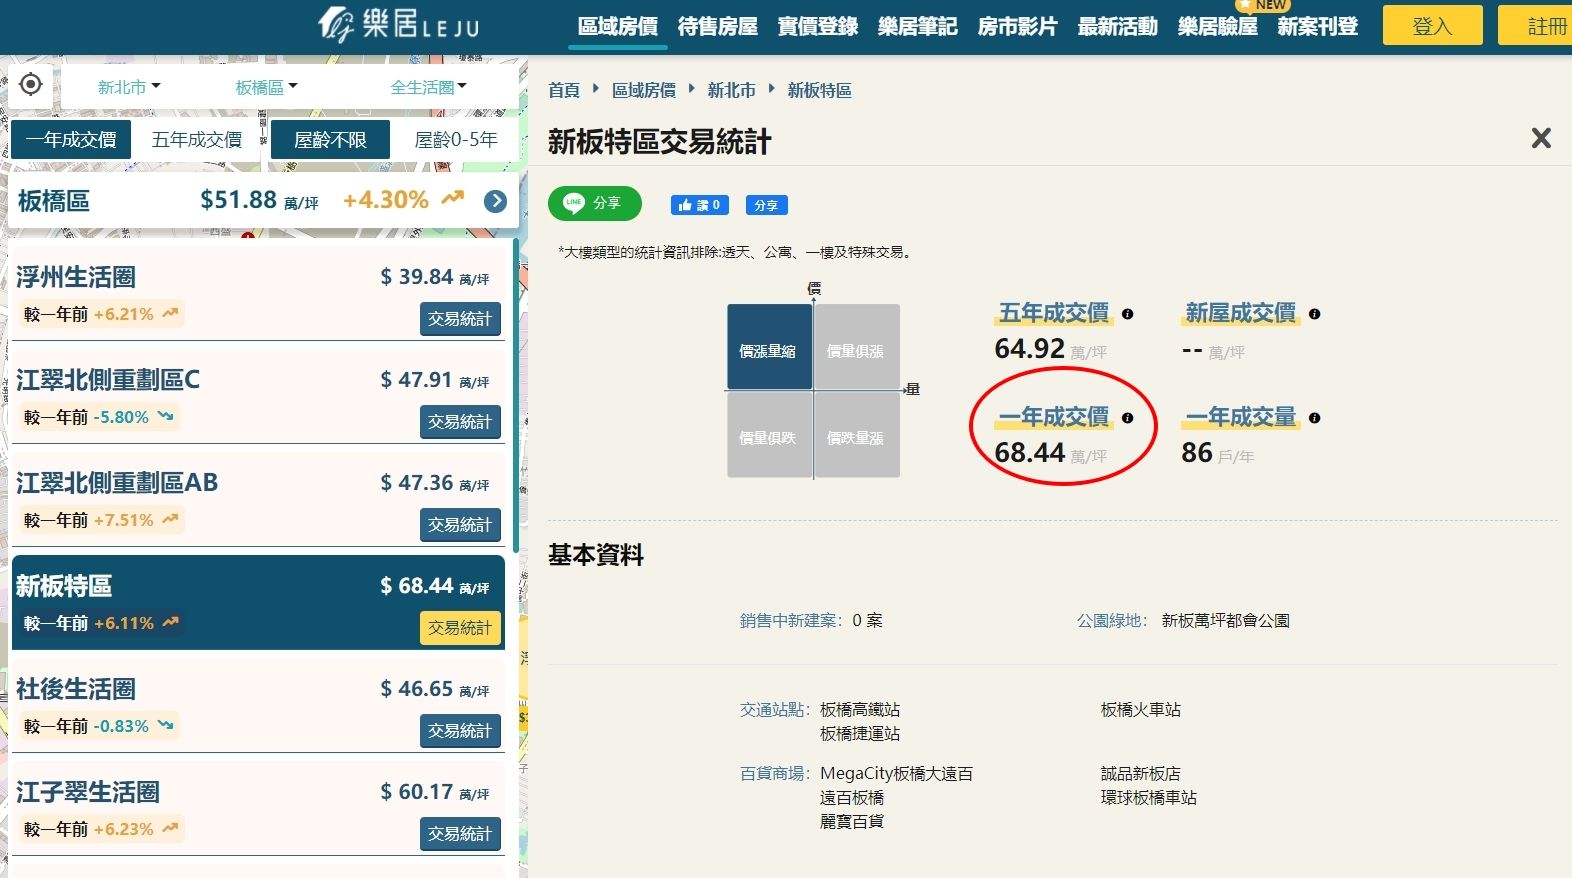Click the 價跌量漲 quadrant box

coord(857,435)
